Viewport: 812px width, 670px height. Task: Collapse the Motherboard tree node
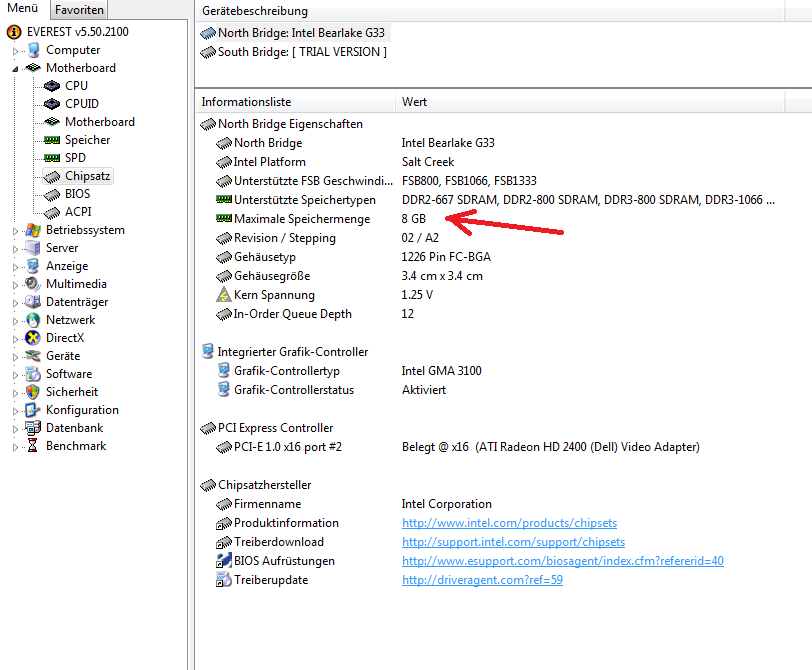tap(15, 69)
